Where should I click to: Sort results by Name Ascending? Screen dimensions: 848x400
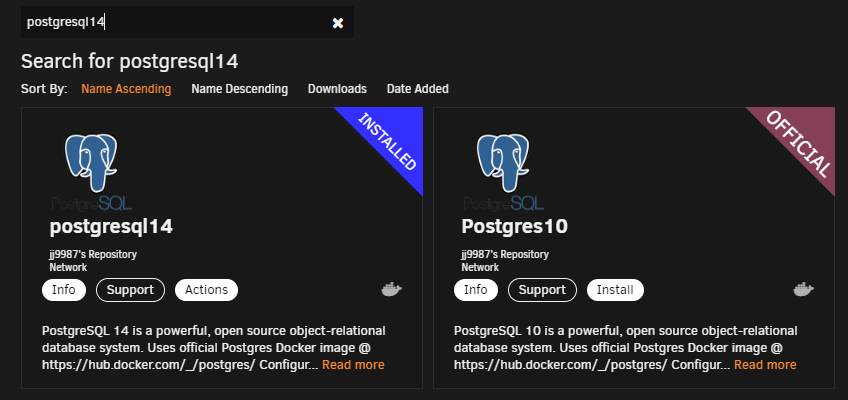(126, 89)
